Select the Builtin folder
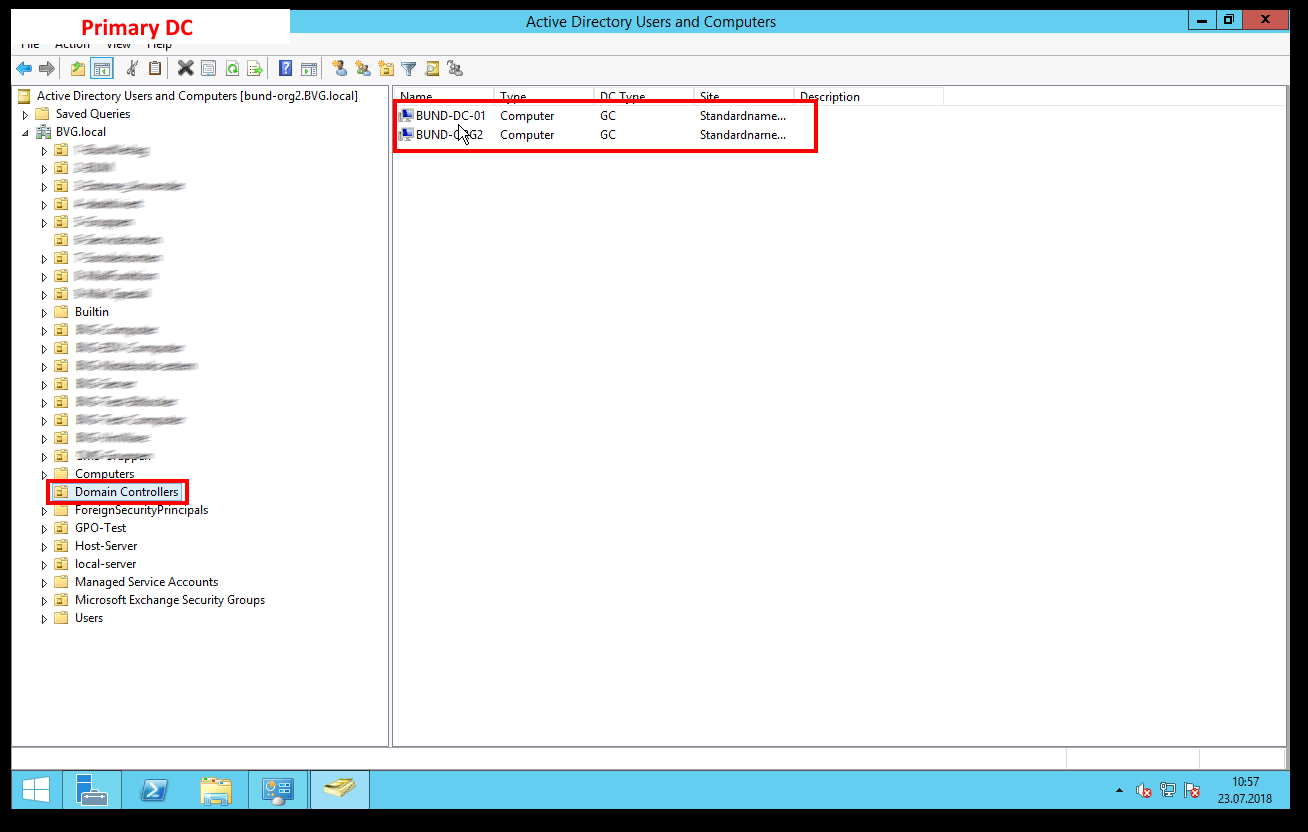The width and height of the screenshot is (1308, 832). 92,312
